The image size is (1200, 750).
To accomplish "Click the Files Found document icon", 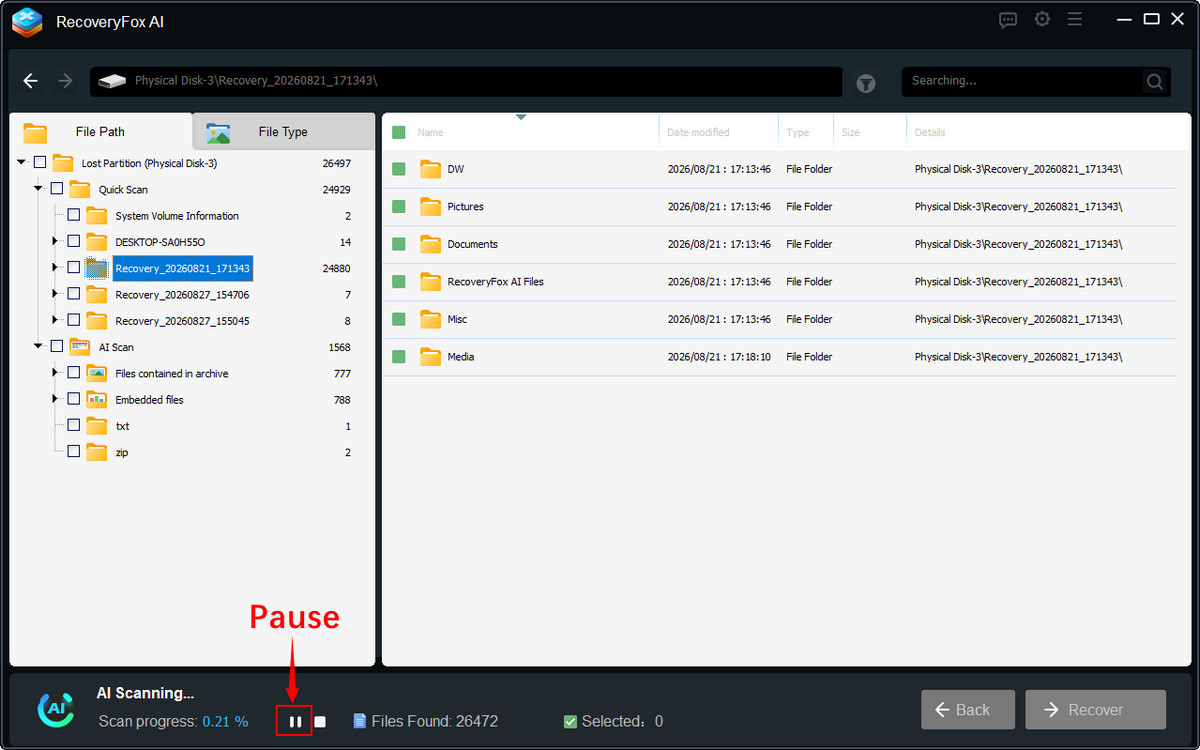I will click(360, 721).
